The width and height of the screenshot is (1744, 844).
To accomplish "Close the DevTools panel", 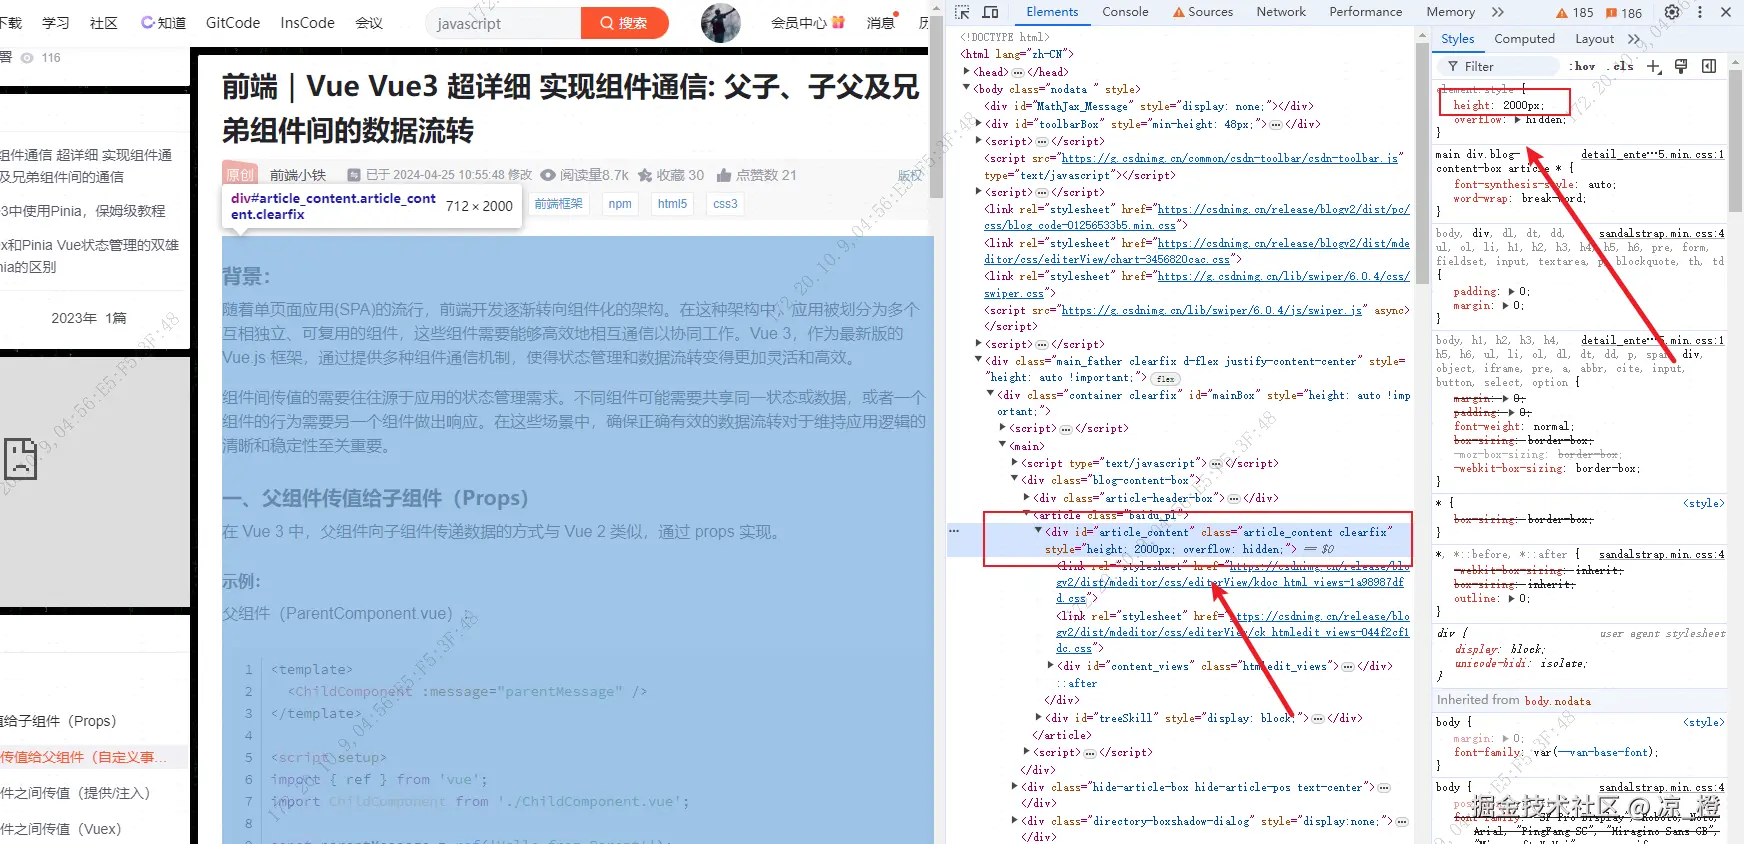I will pos(1726,12).
